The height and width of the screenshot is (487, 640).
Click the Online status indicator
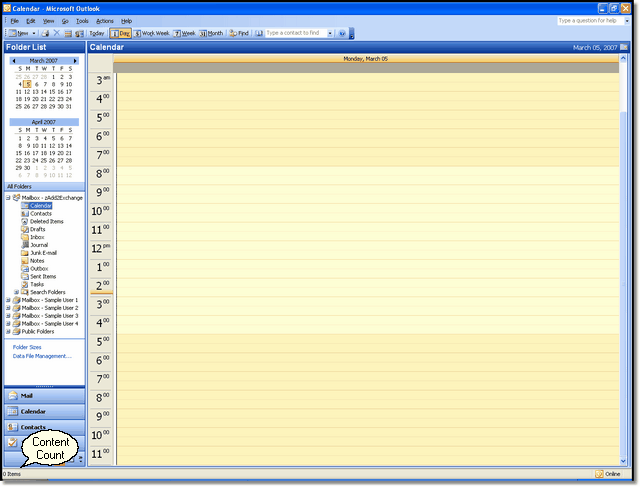coord(608,474)
